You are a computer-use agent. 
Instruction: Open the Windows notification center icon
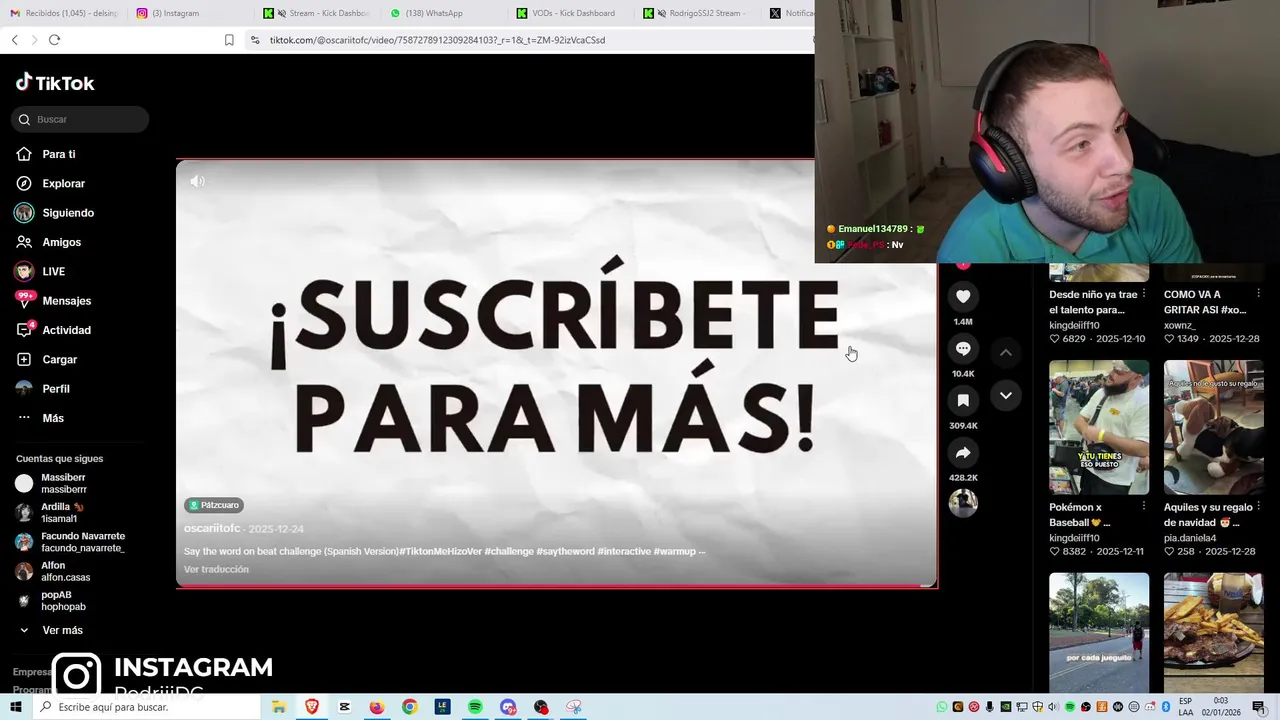[1259, 707]
